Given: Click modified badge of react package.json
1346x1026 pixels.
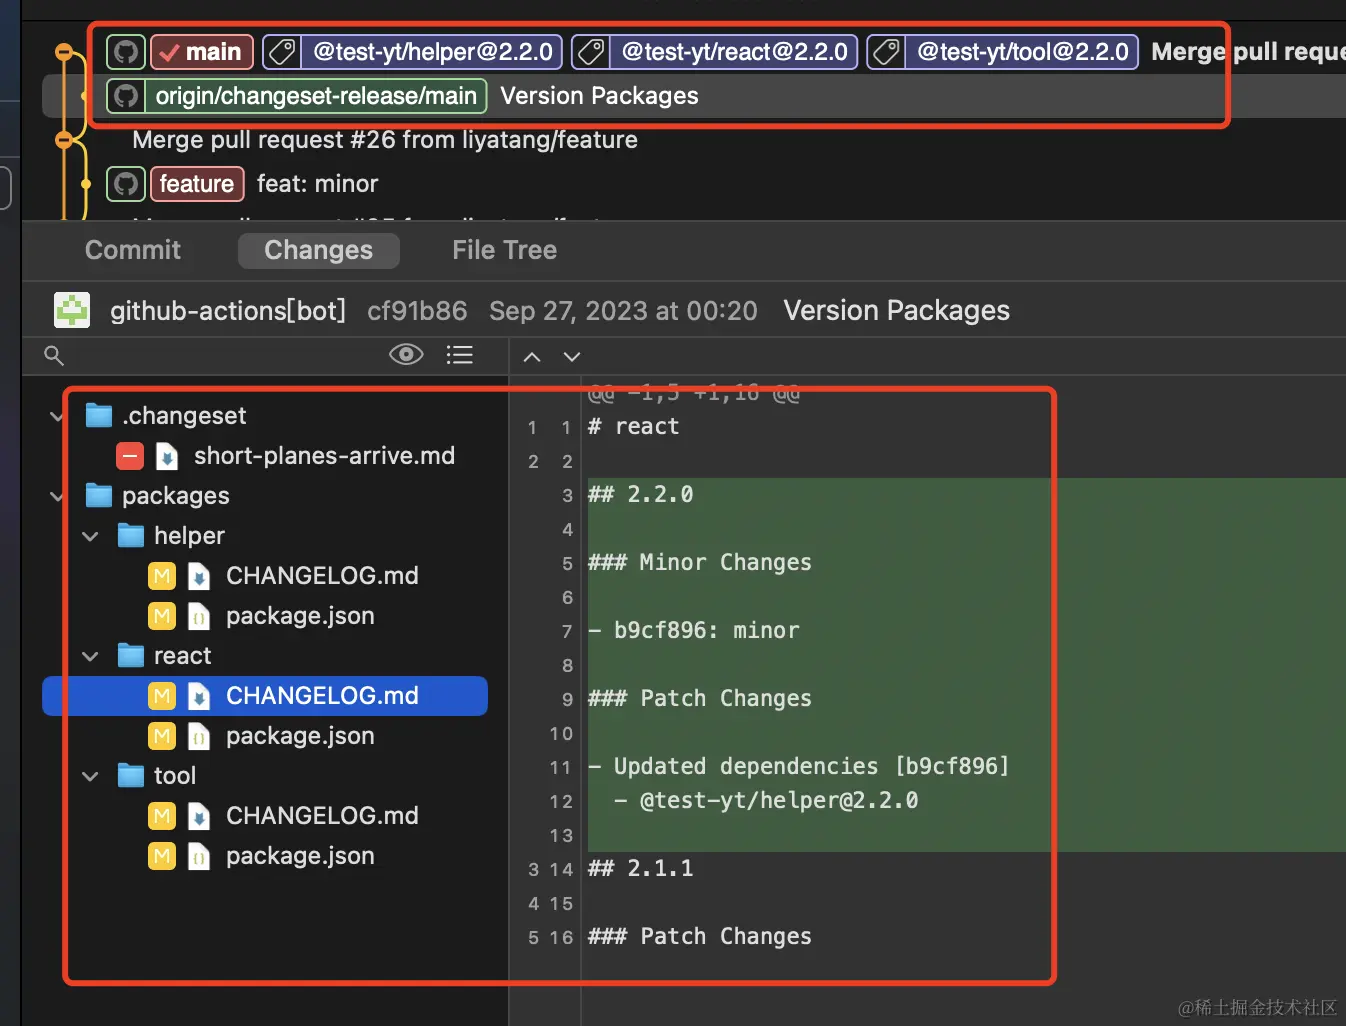Looking at the screenshot, I should pyautogui.click(x=162, y=736).
